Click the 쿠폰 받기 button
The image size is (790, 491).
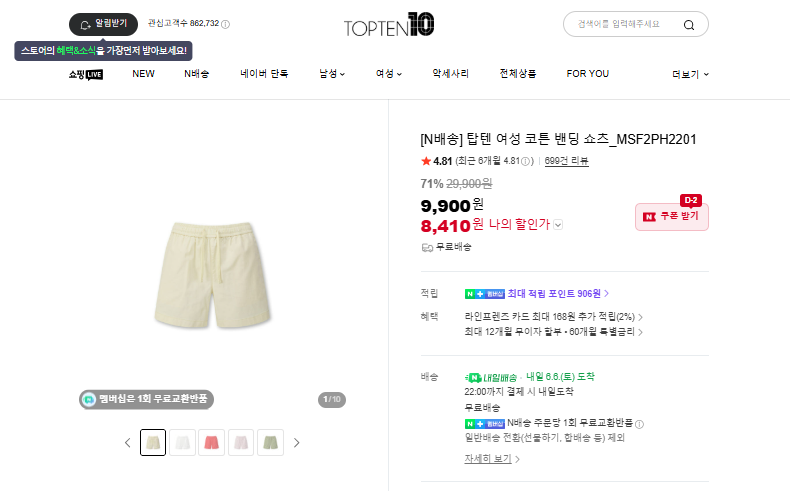coord(672,217)
